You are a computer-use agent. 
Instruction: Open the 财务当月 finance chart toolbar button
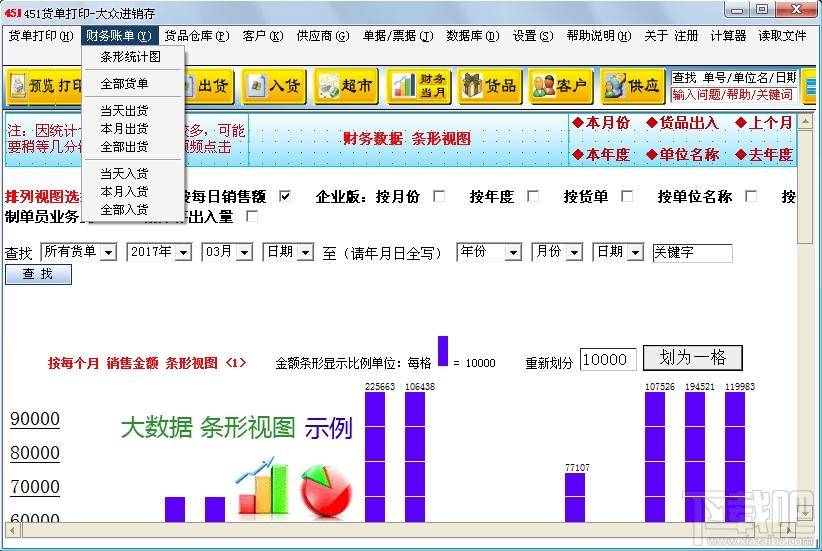418,85
